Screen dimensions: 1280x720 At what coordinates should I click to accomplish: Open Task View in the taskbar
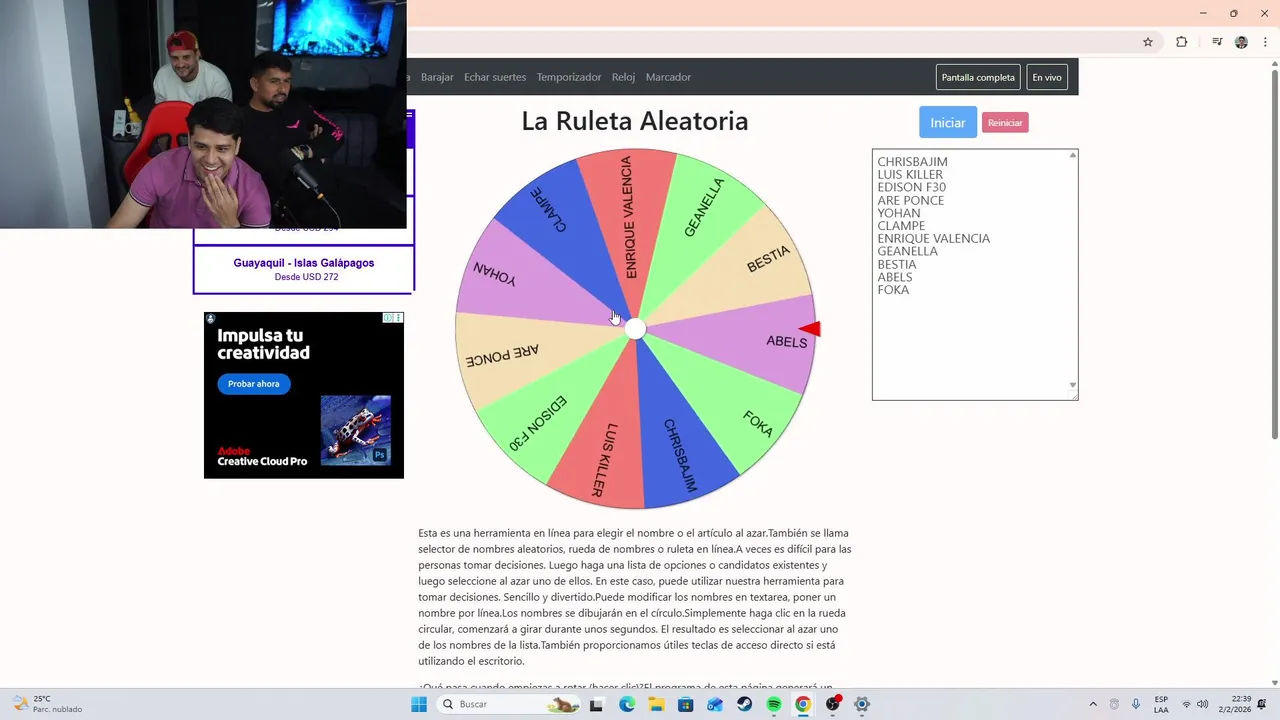(596, 704)
